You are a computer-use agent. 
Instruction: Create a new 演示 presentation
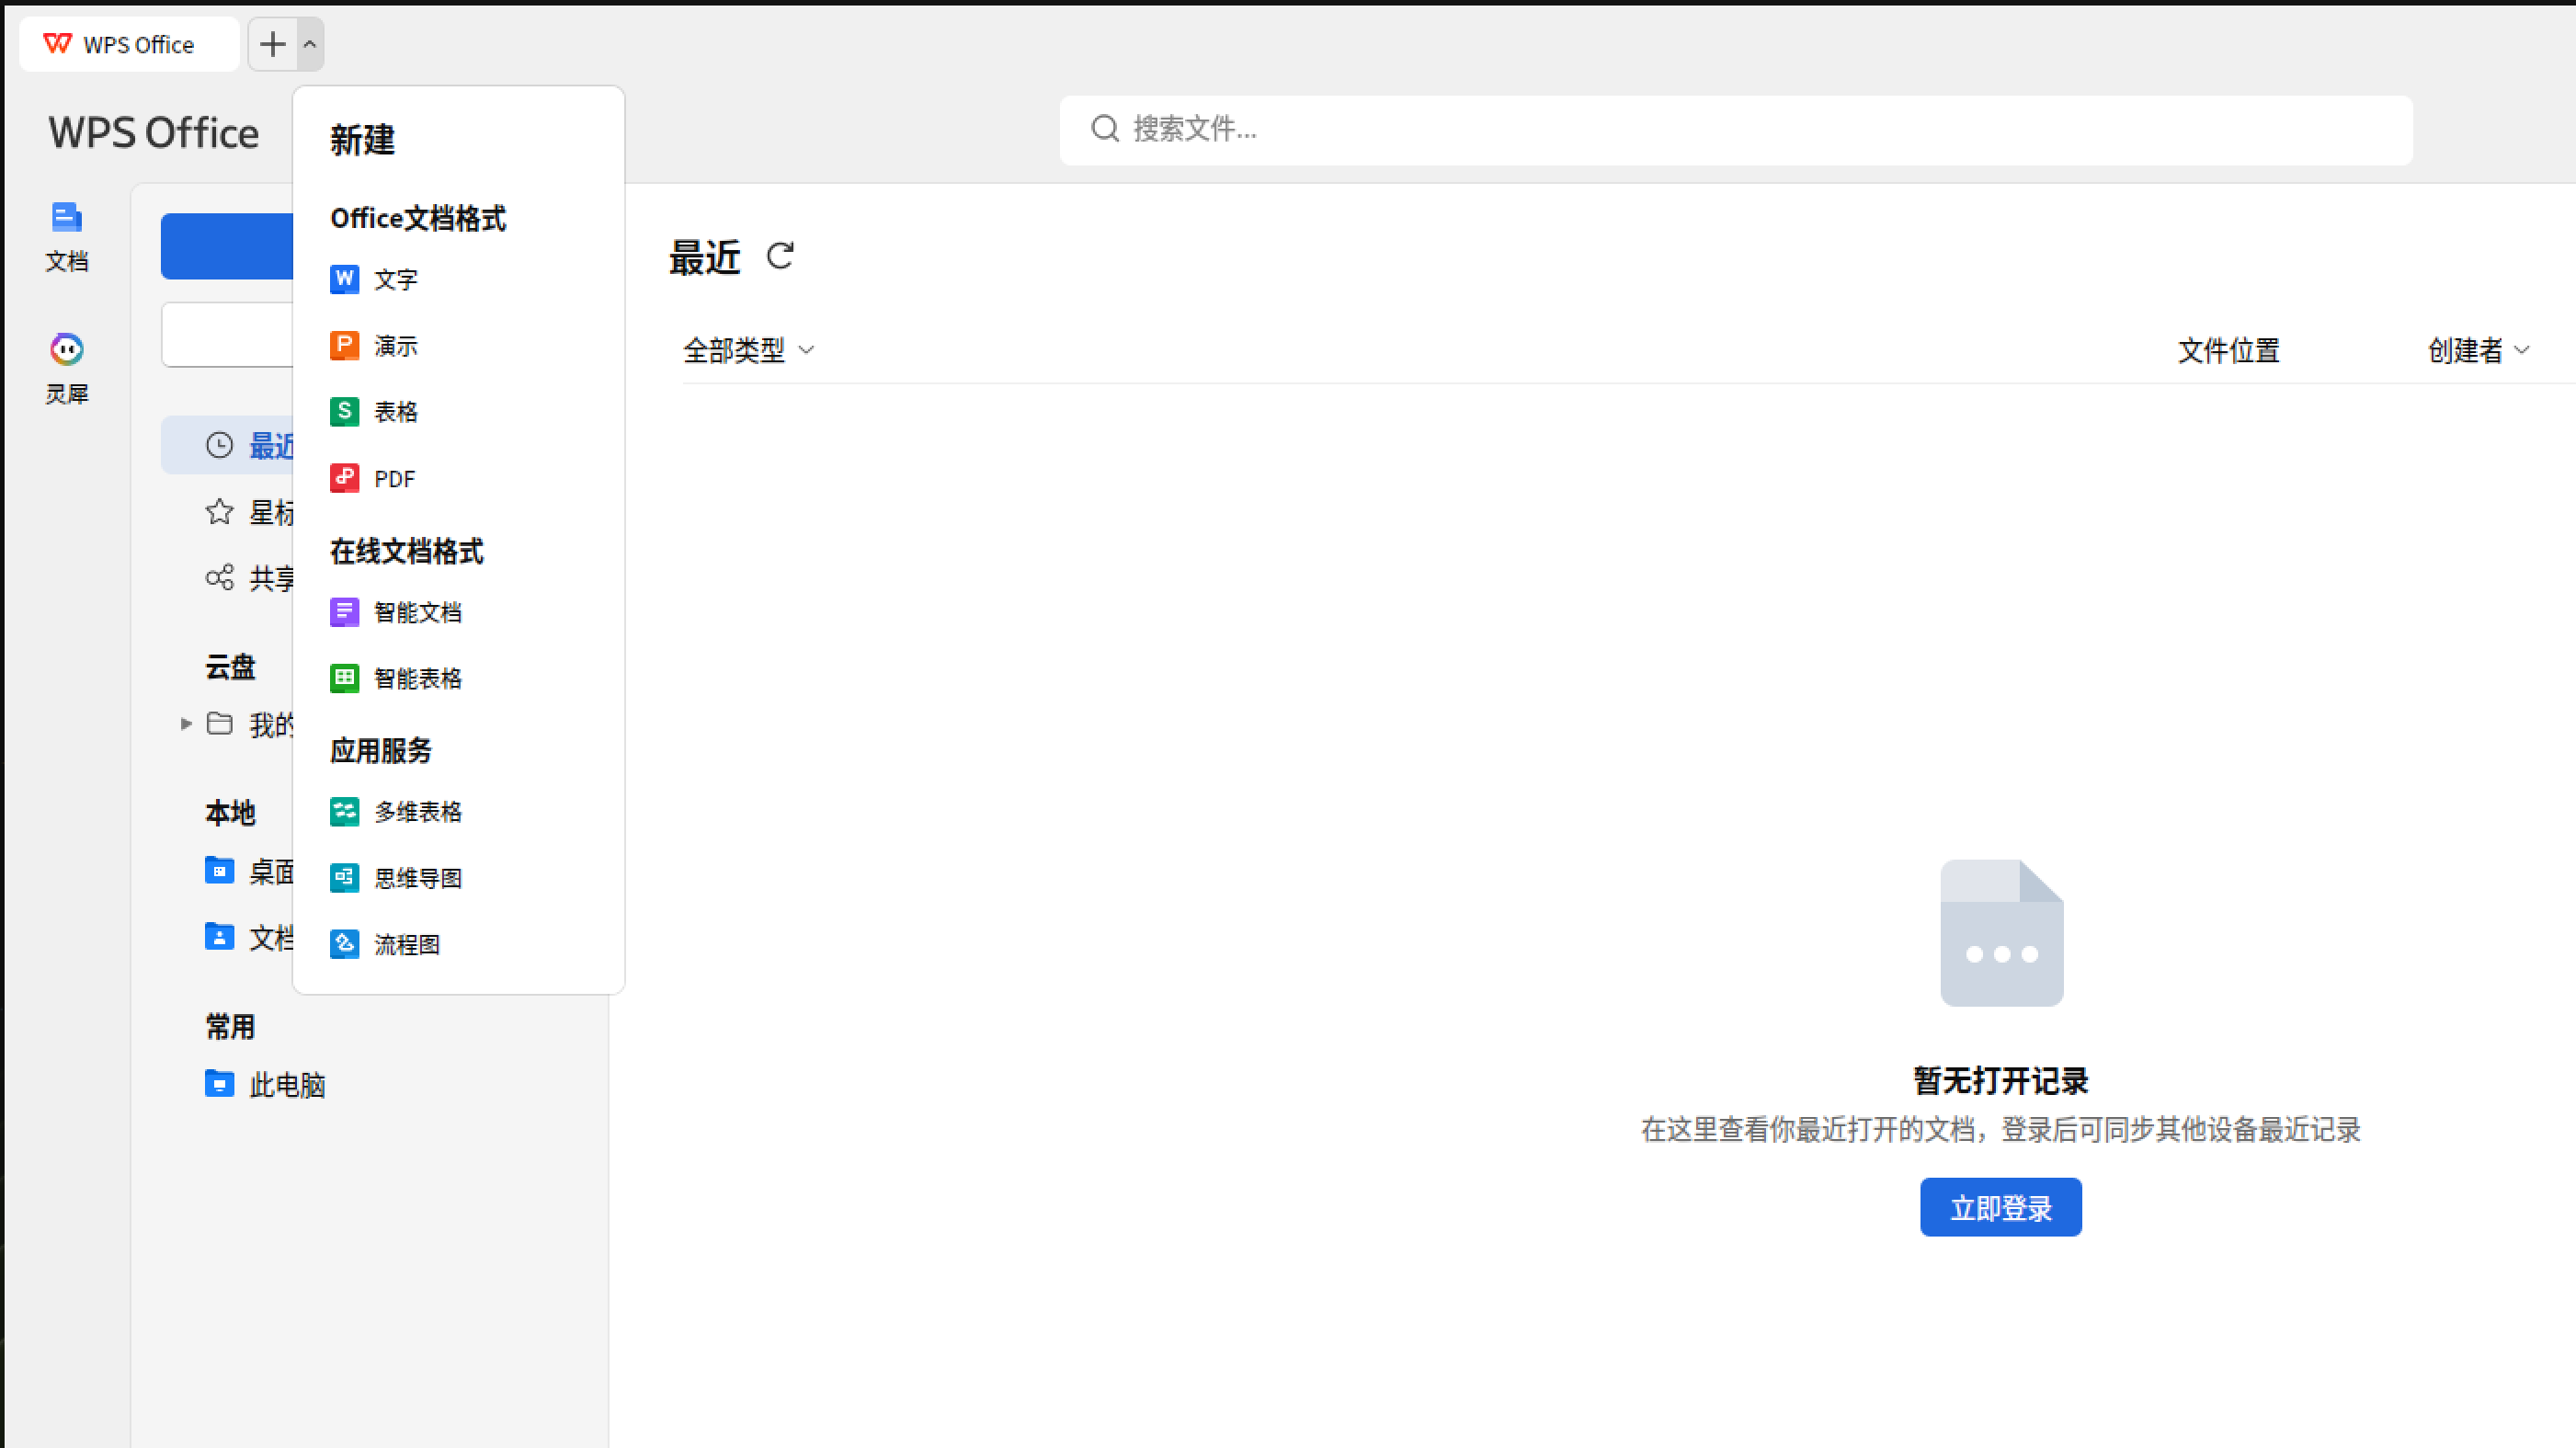point(394,346)
